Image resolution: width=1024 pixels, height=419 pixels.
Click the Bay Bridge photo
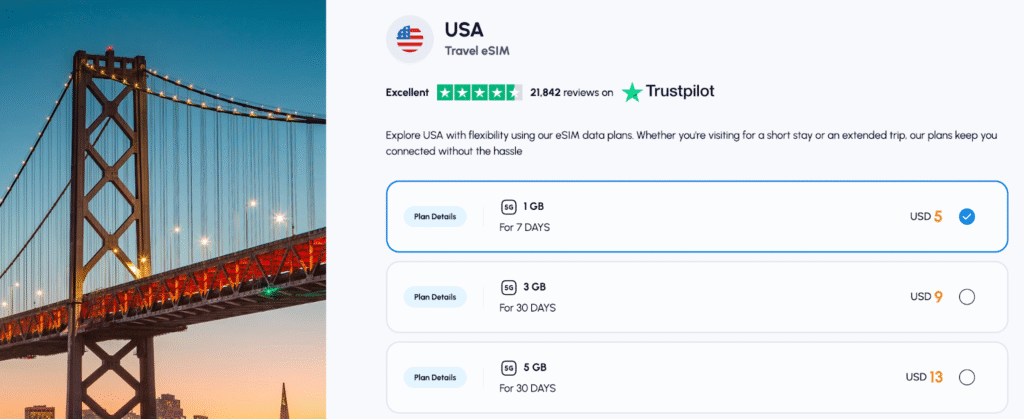coord(162,209)
